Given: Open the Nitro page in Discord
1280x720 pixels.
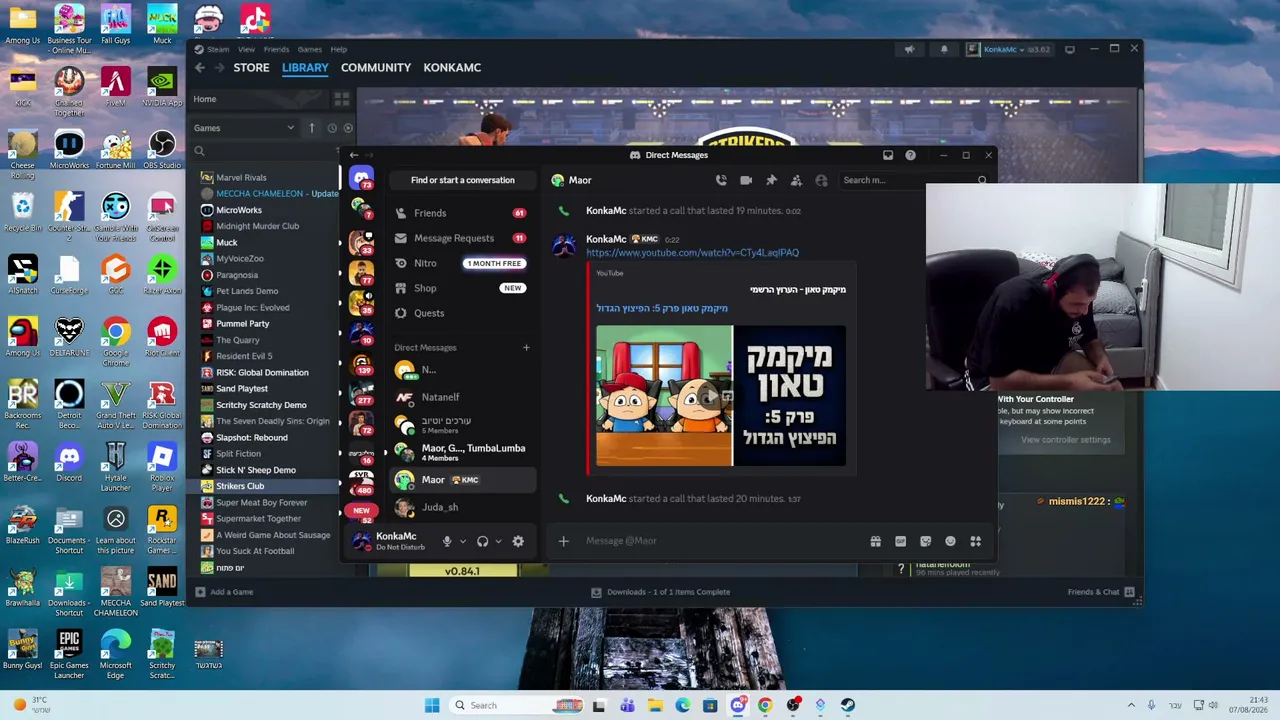Looking at the screenshot, I should point(462,263).
